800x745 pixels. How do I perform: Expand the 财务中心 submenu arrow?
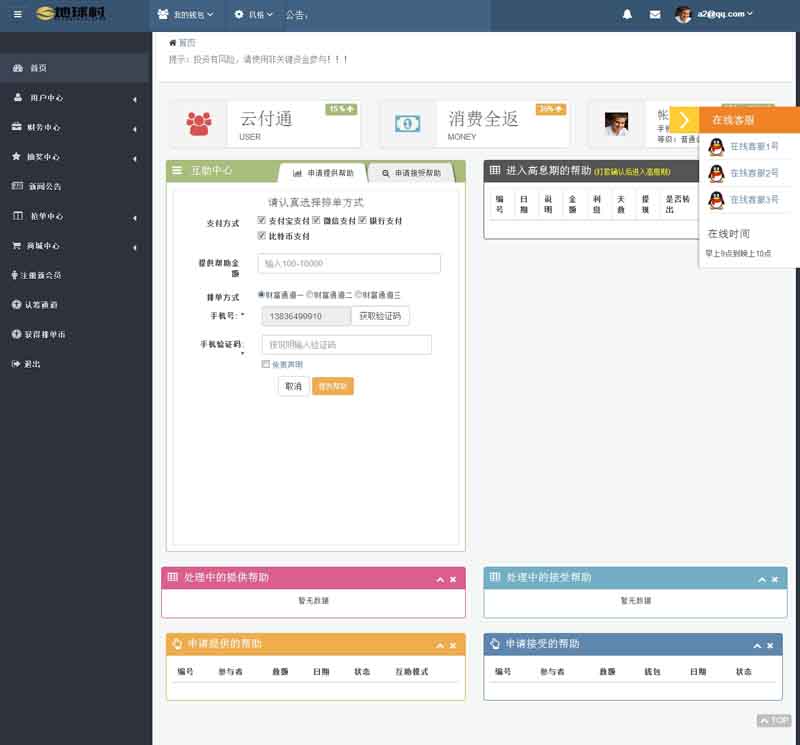point(135,129)
